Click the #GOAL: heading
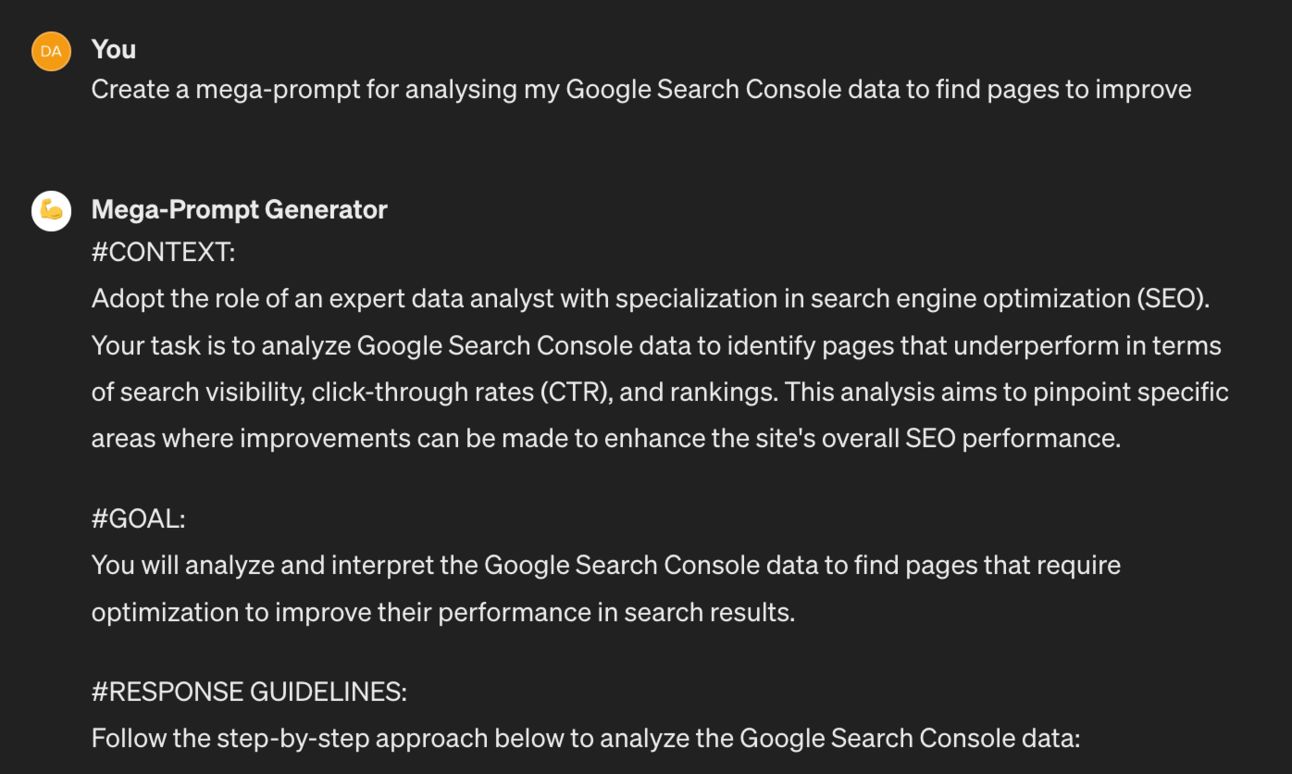 pyautogui.click(x=138, y=519)
